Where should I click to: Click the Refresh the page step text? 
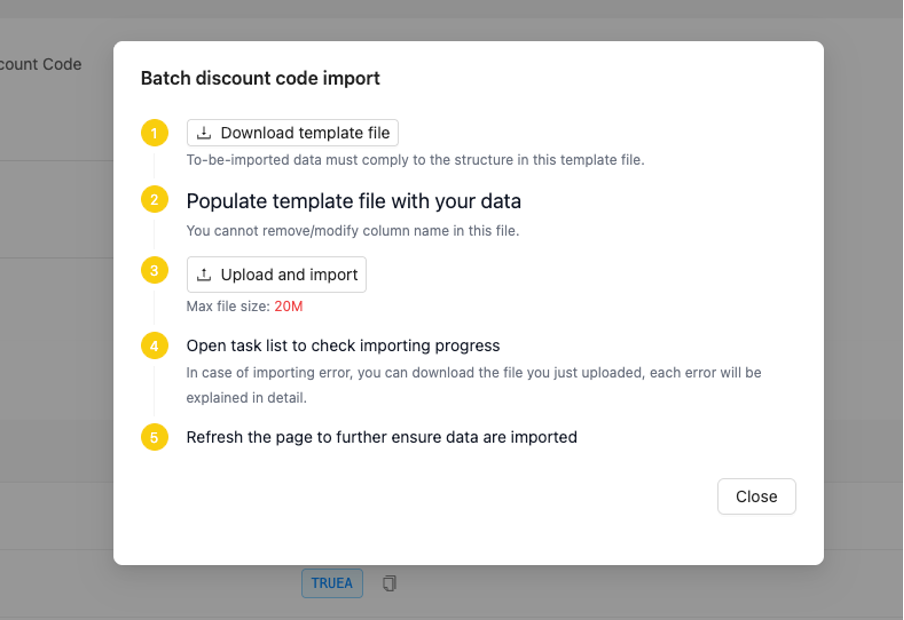(381, 437)
